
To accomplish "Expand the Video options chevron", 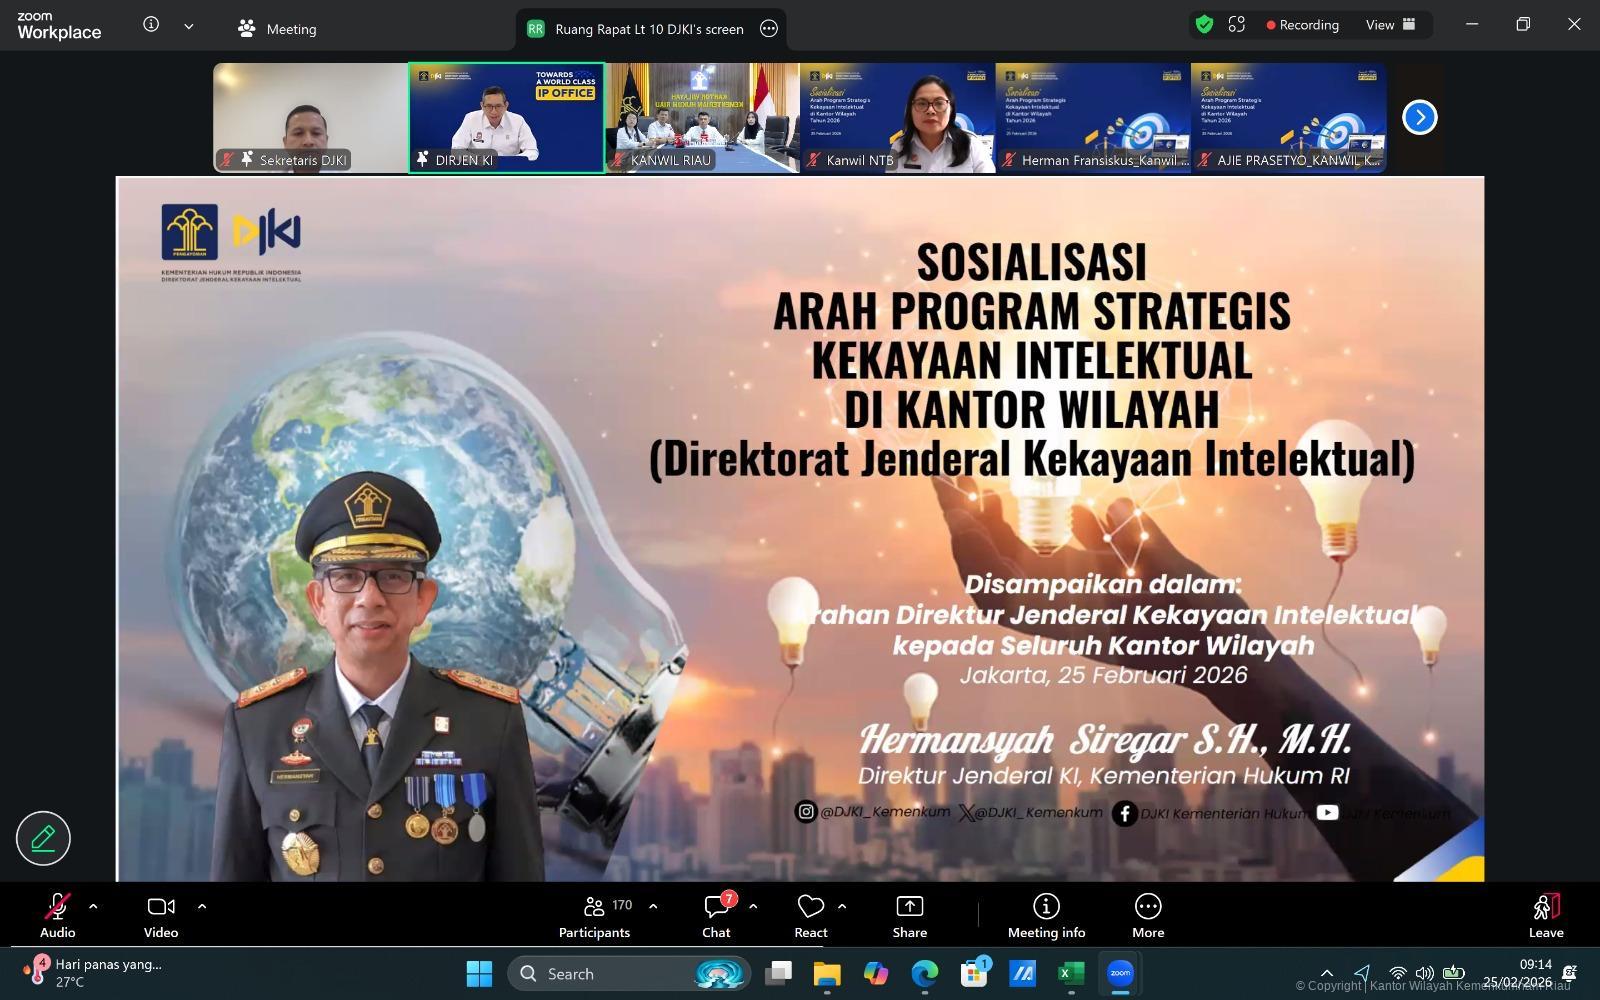I will pyautogui.click(x=201, y=906).
